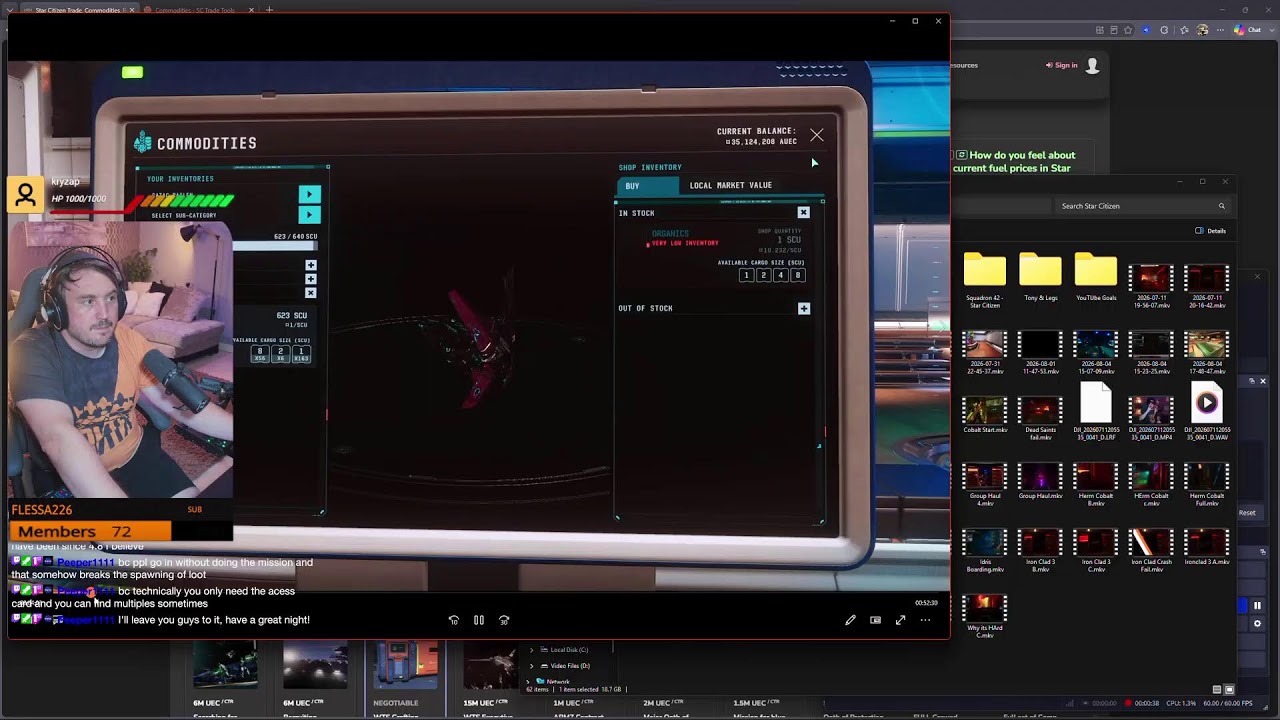Screen dimensions: 1280x720
Task: Select the Ironclad 3 A.mkv file
Action: coord(1207,548)
